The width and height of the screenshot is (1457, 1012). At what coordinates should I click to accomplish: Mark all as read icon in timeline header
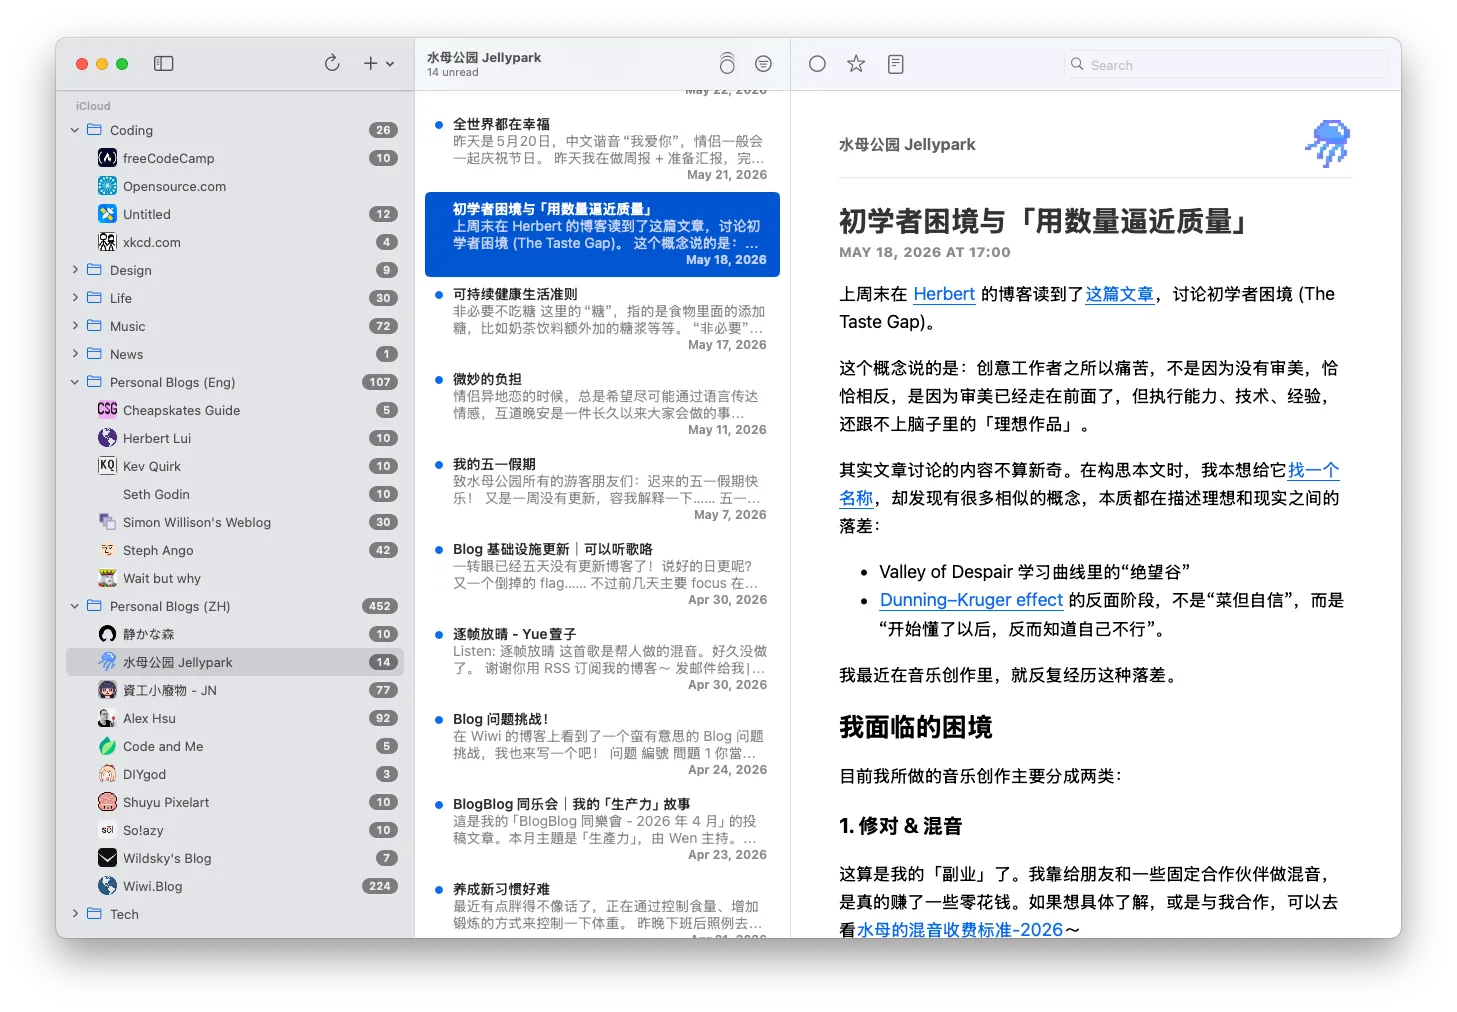pyautogui.click(x=727, y=64)
